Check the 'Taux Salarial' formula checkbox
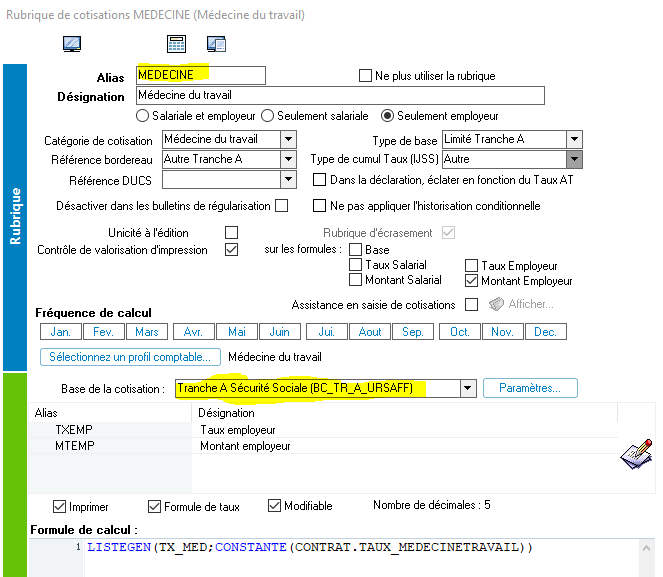Image resolution: width=663 pixels, height=577 pixels. [x=356, y=266]
